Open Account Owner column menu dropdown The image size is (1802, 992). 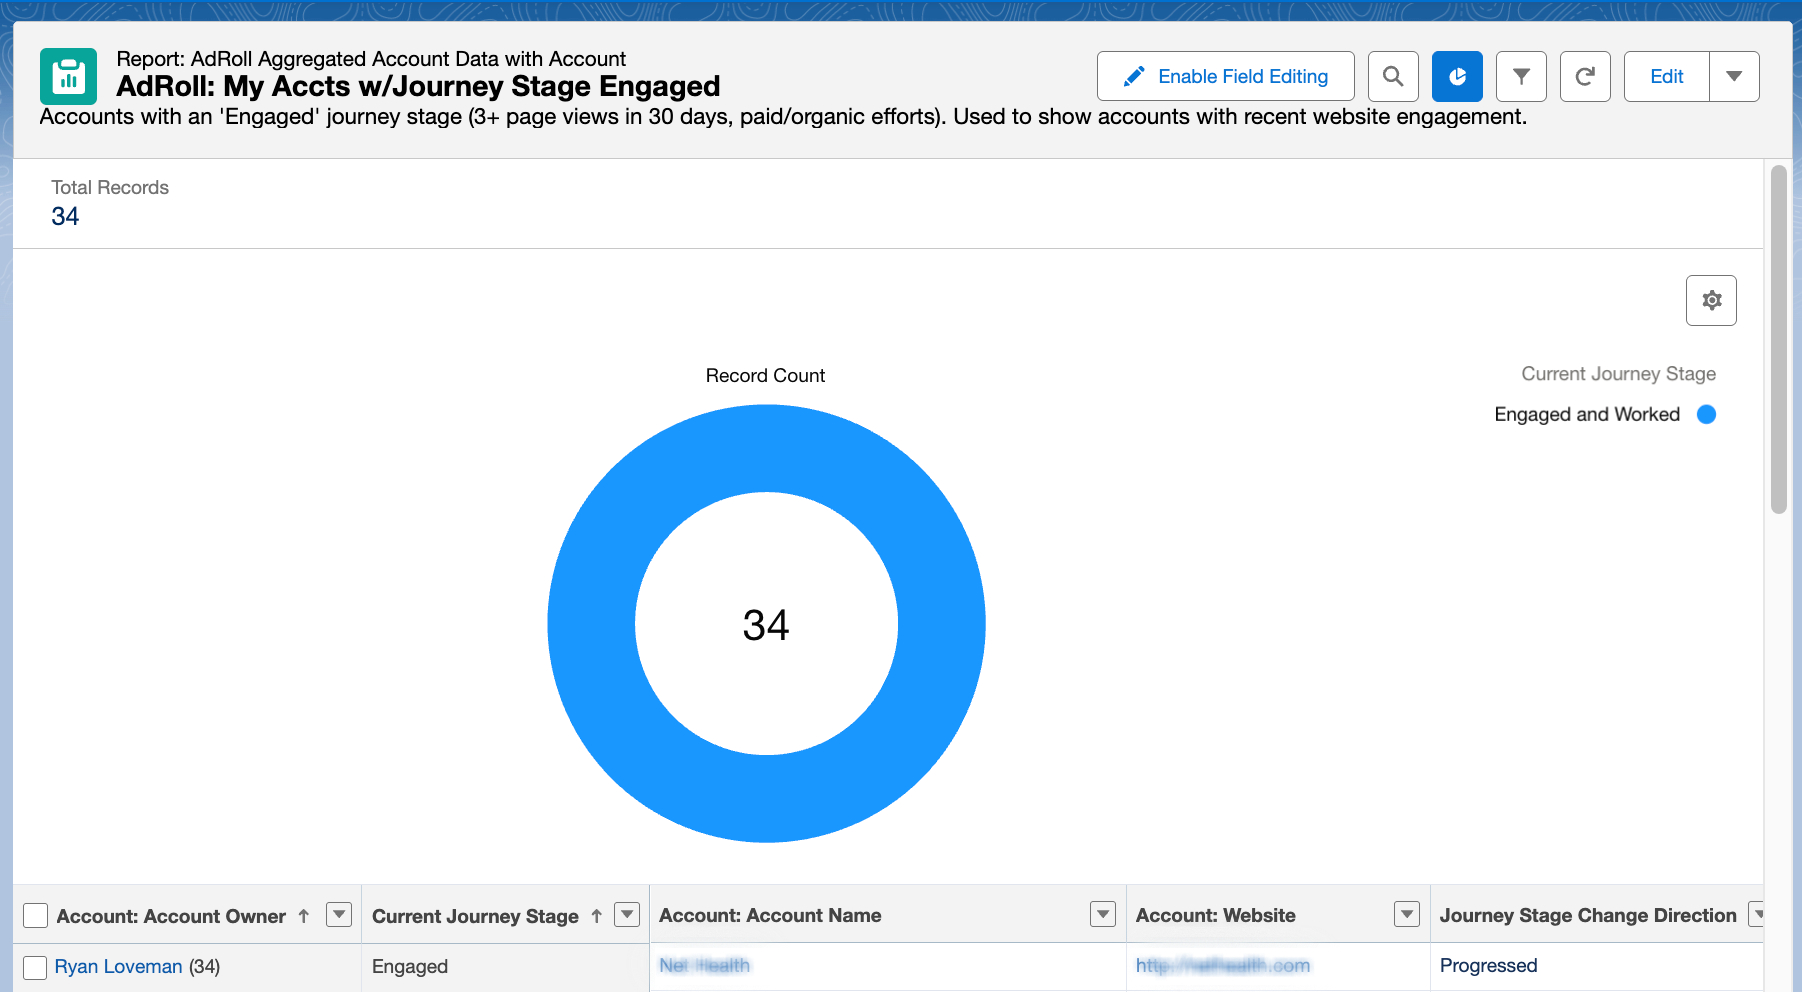click(339, 914)
